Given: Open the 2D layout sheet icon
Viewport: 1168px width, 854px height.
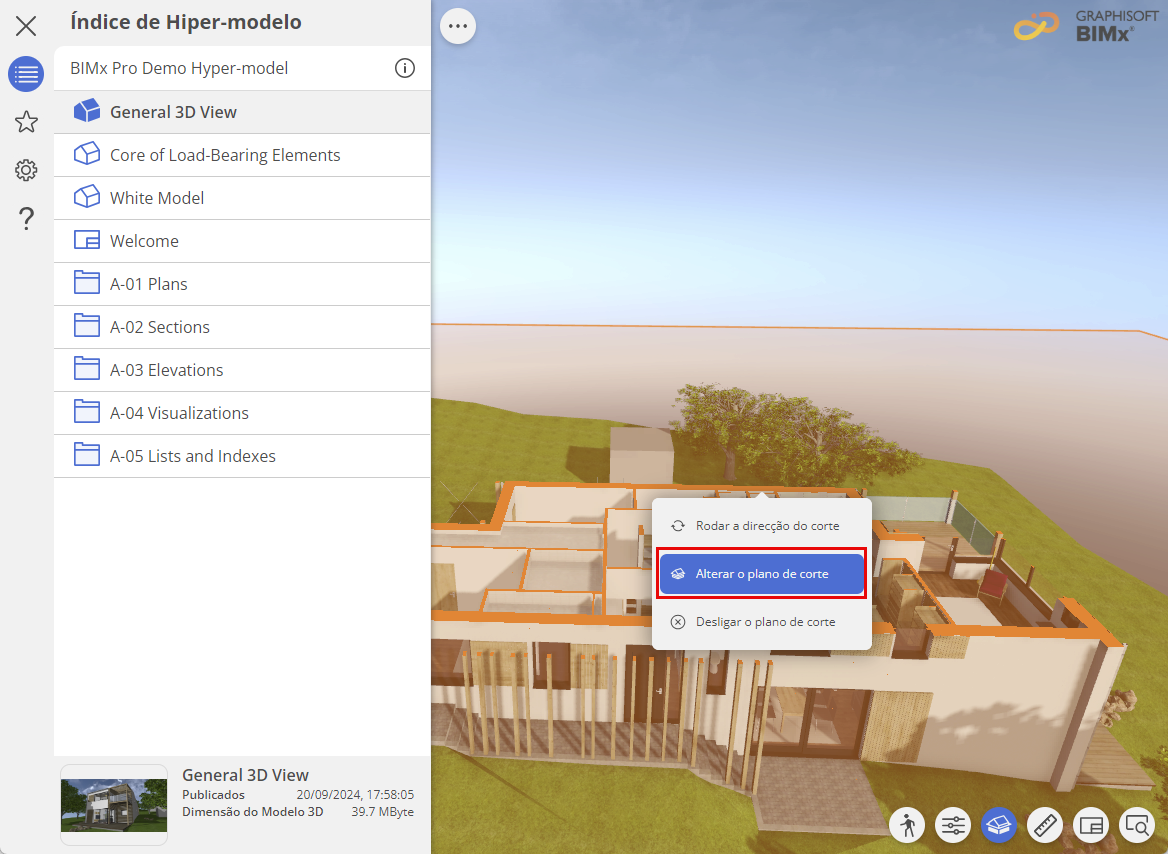Looking at the screenshot, I should [1091, 825].
